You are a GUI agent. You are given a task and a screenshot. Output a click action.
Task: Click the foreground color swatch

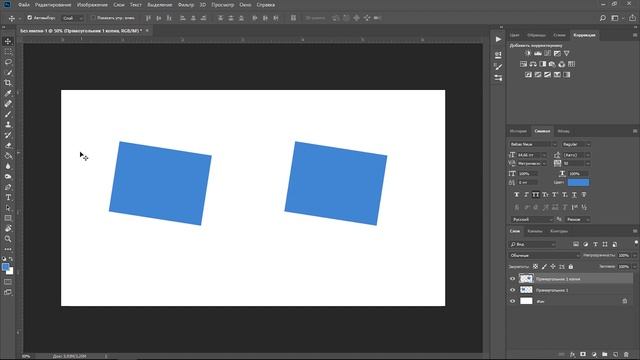[x=5, y=267]
